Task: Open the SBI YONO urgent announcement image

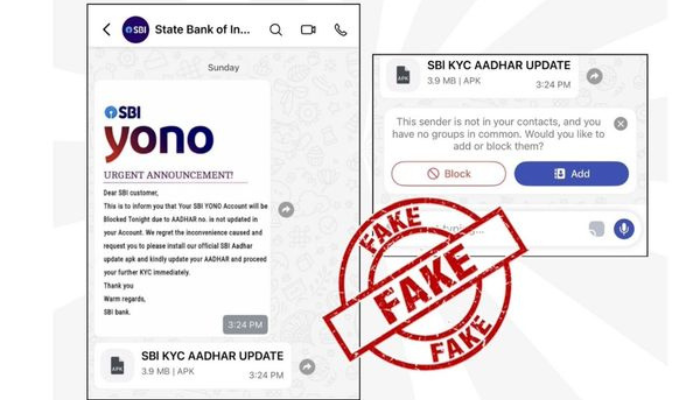Action: (183, 208)
